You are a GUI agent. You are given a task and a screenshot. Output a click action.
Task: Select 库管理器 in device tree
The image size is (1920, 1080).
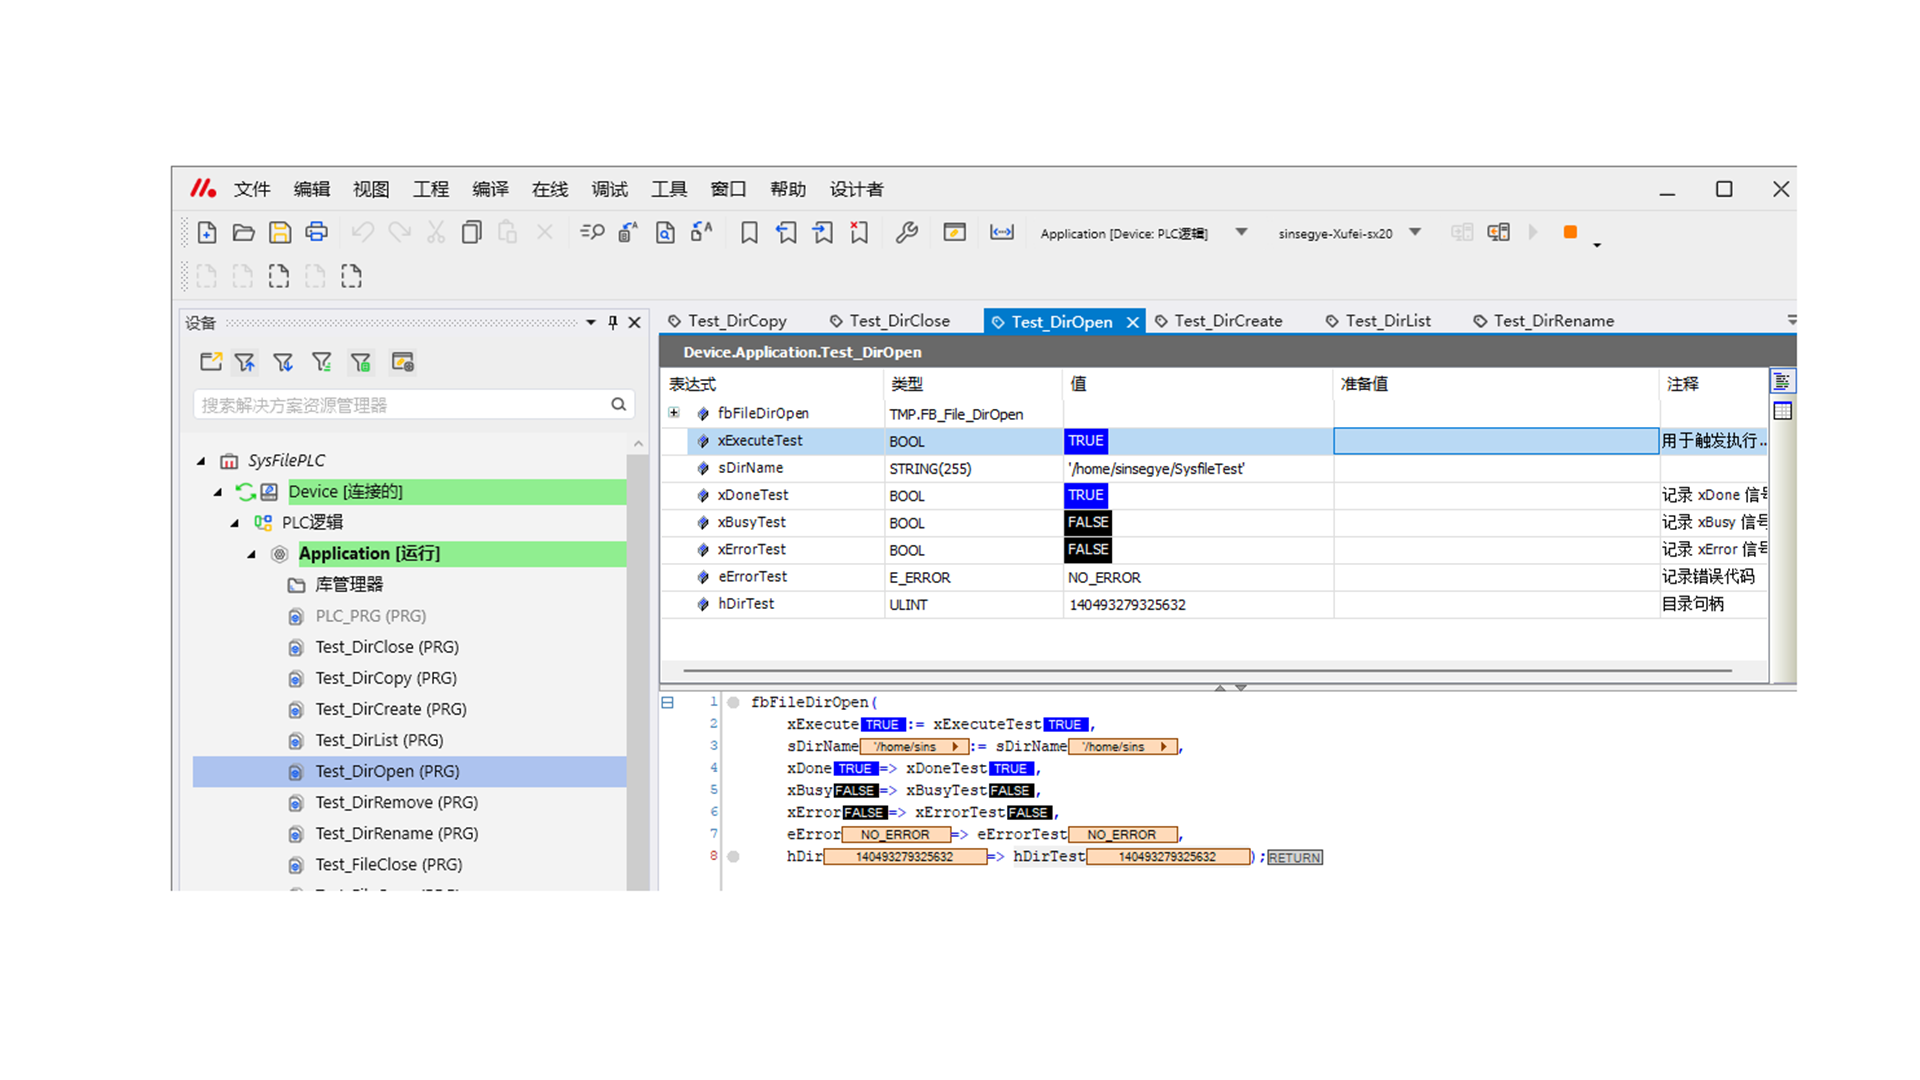(349, 584)
